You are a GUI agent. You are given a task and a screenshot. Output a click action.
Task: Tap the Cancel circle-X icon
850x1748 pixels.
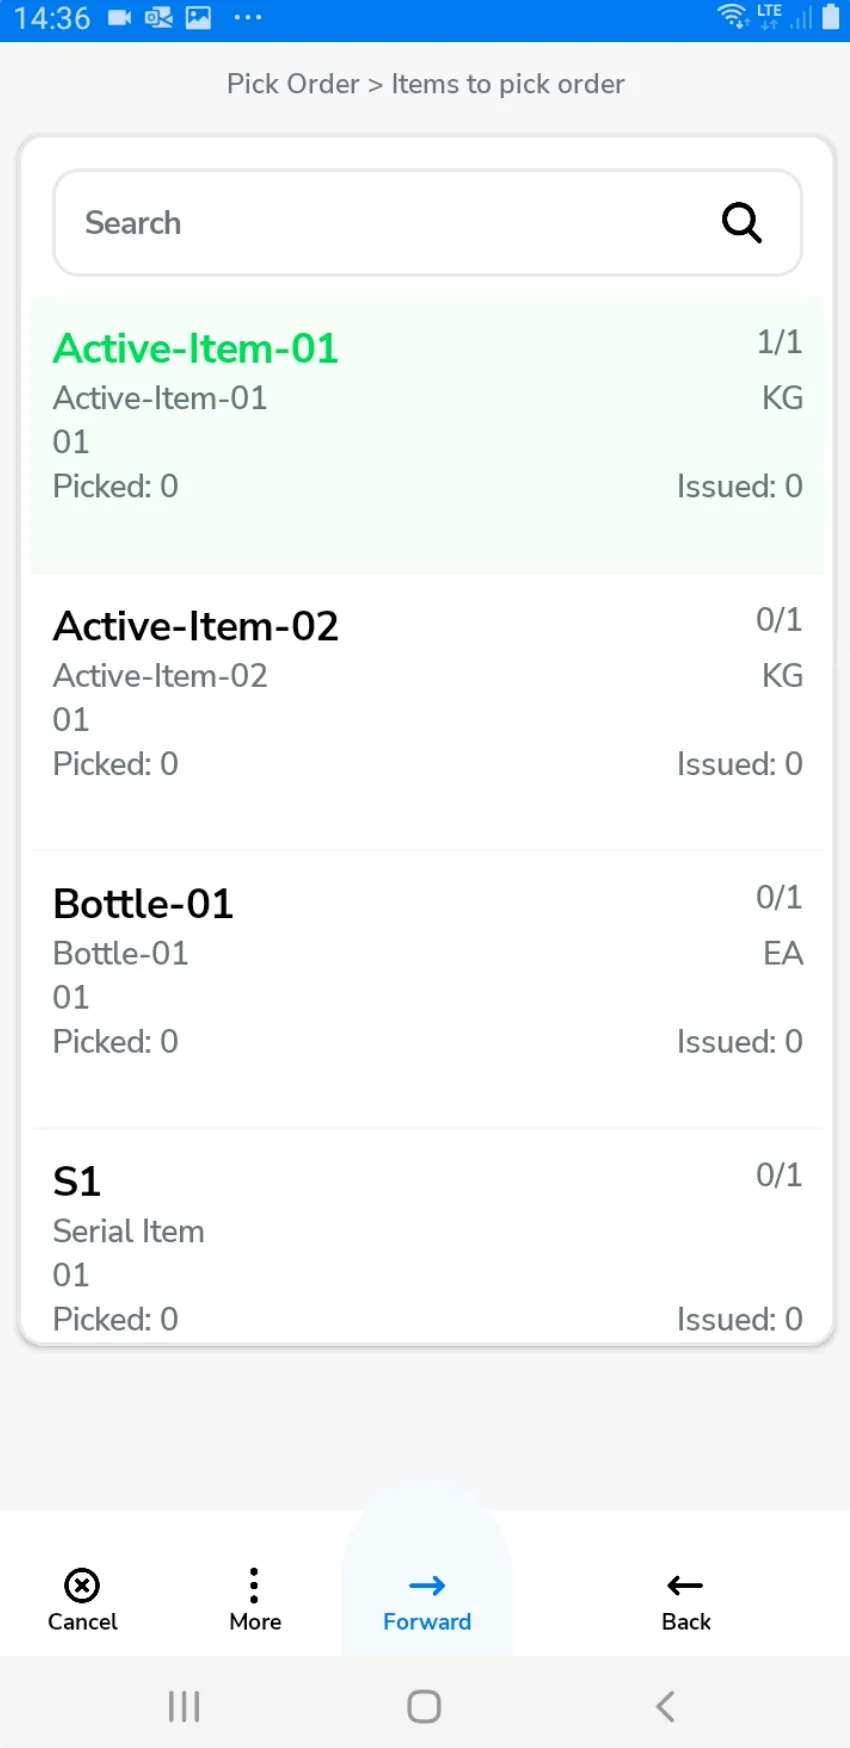coord(82,1585)
